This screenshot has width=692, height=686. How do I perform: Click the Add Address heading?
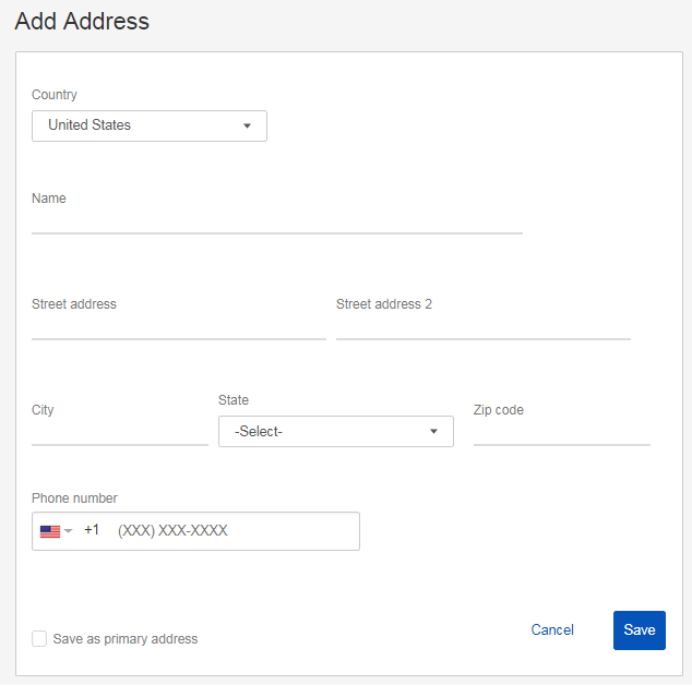(x=82, y=21)
